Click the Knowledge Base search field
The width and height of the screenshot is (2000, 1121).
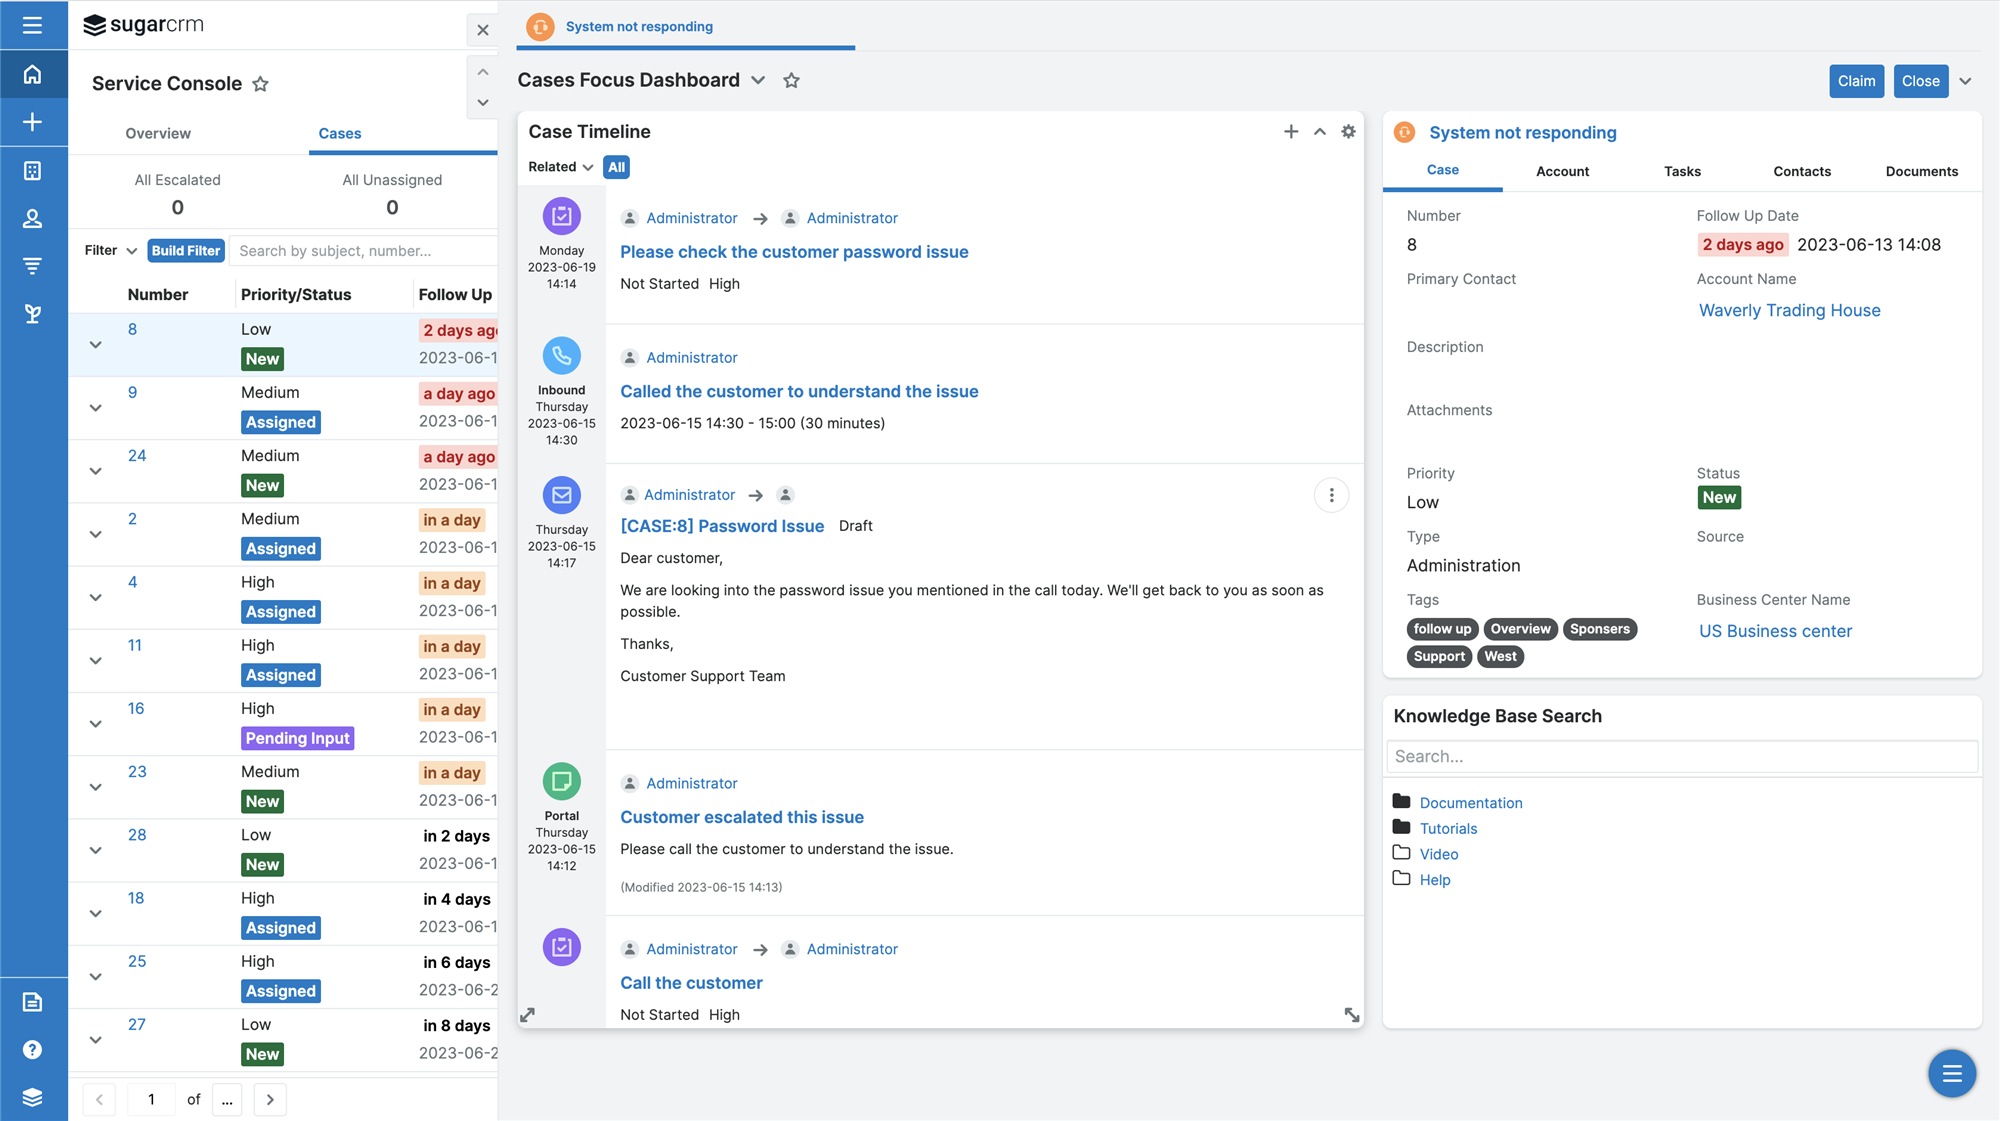coord(1682,757)
